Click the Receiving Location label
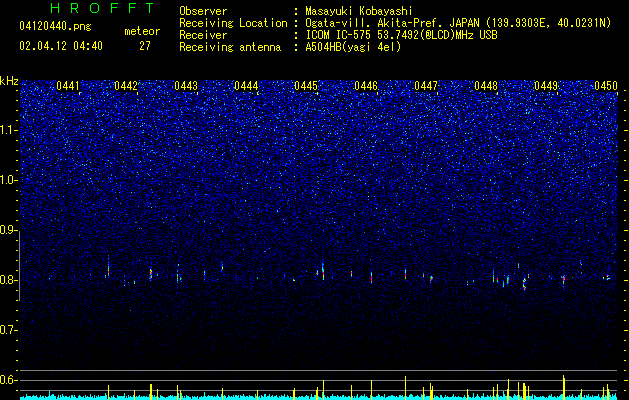629x400 pixels. pos(233,23)
